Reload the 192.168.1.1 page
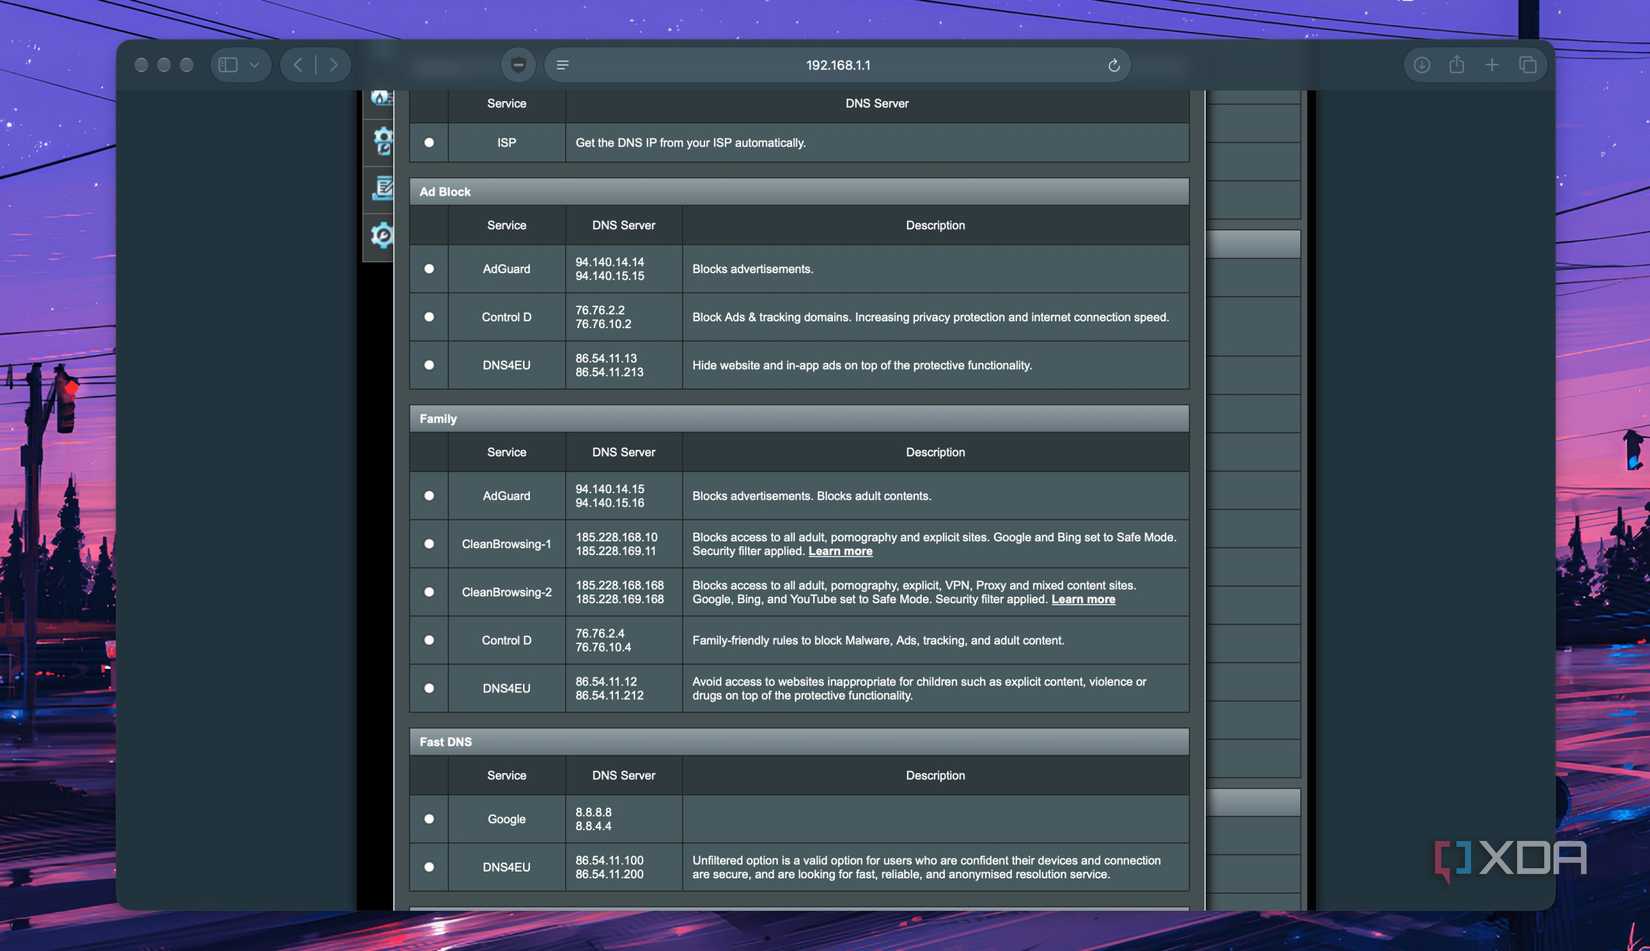This screenshot has width=1650, height=951. [x=1113, y=65]
